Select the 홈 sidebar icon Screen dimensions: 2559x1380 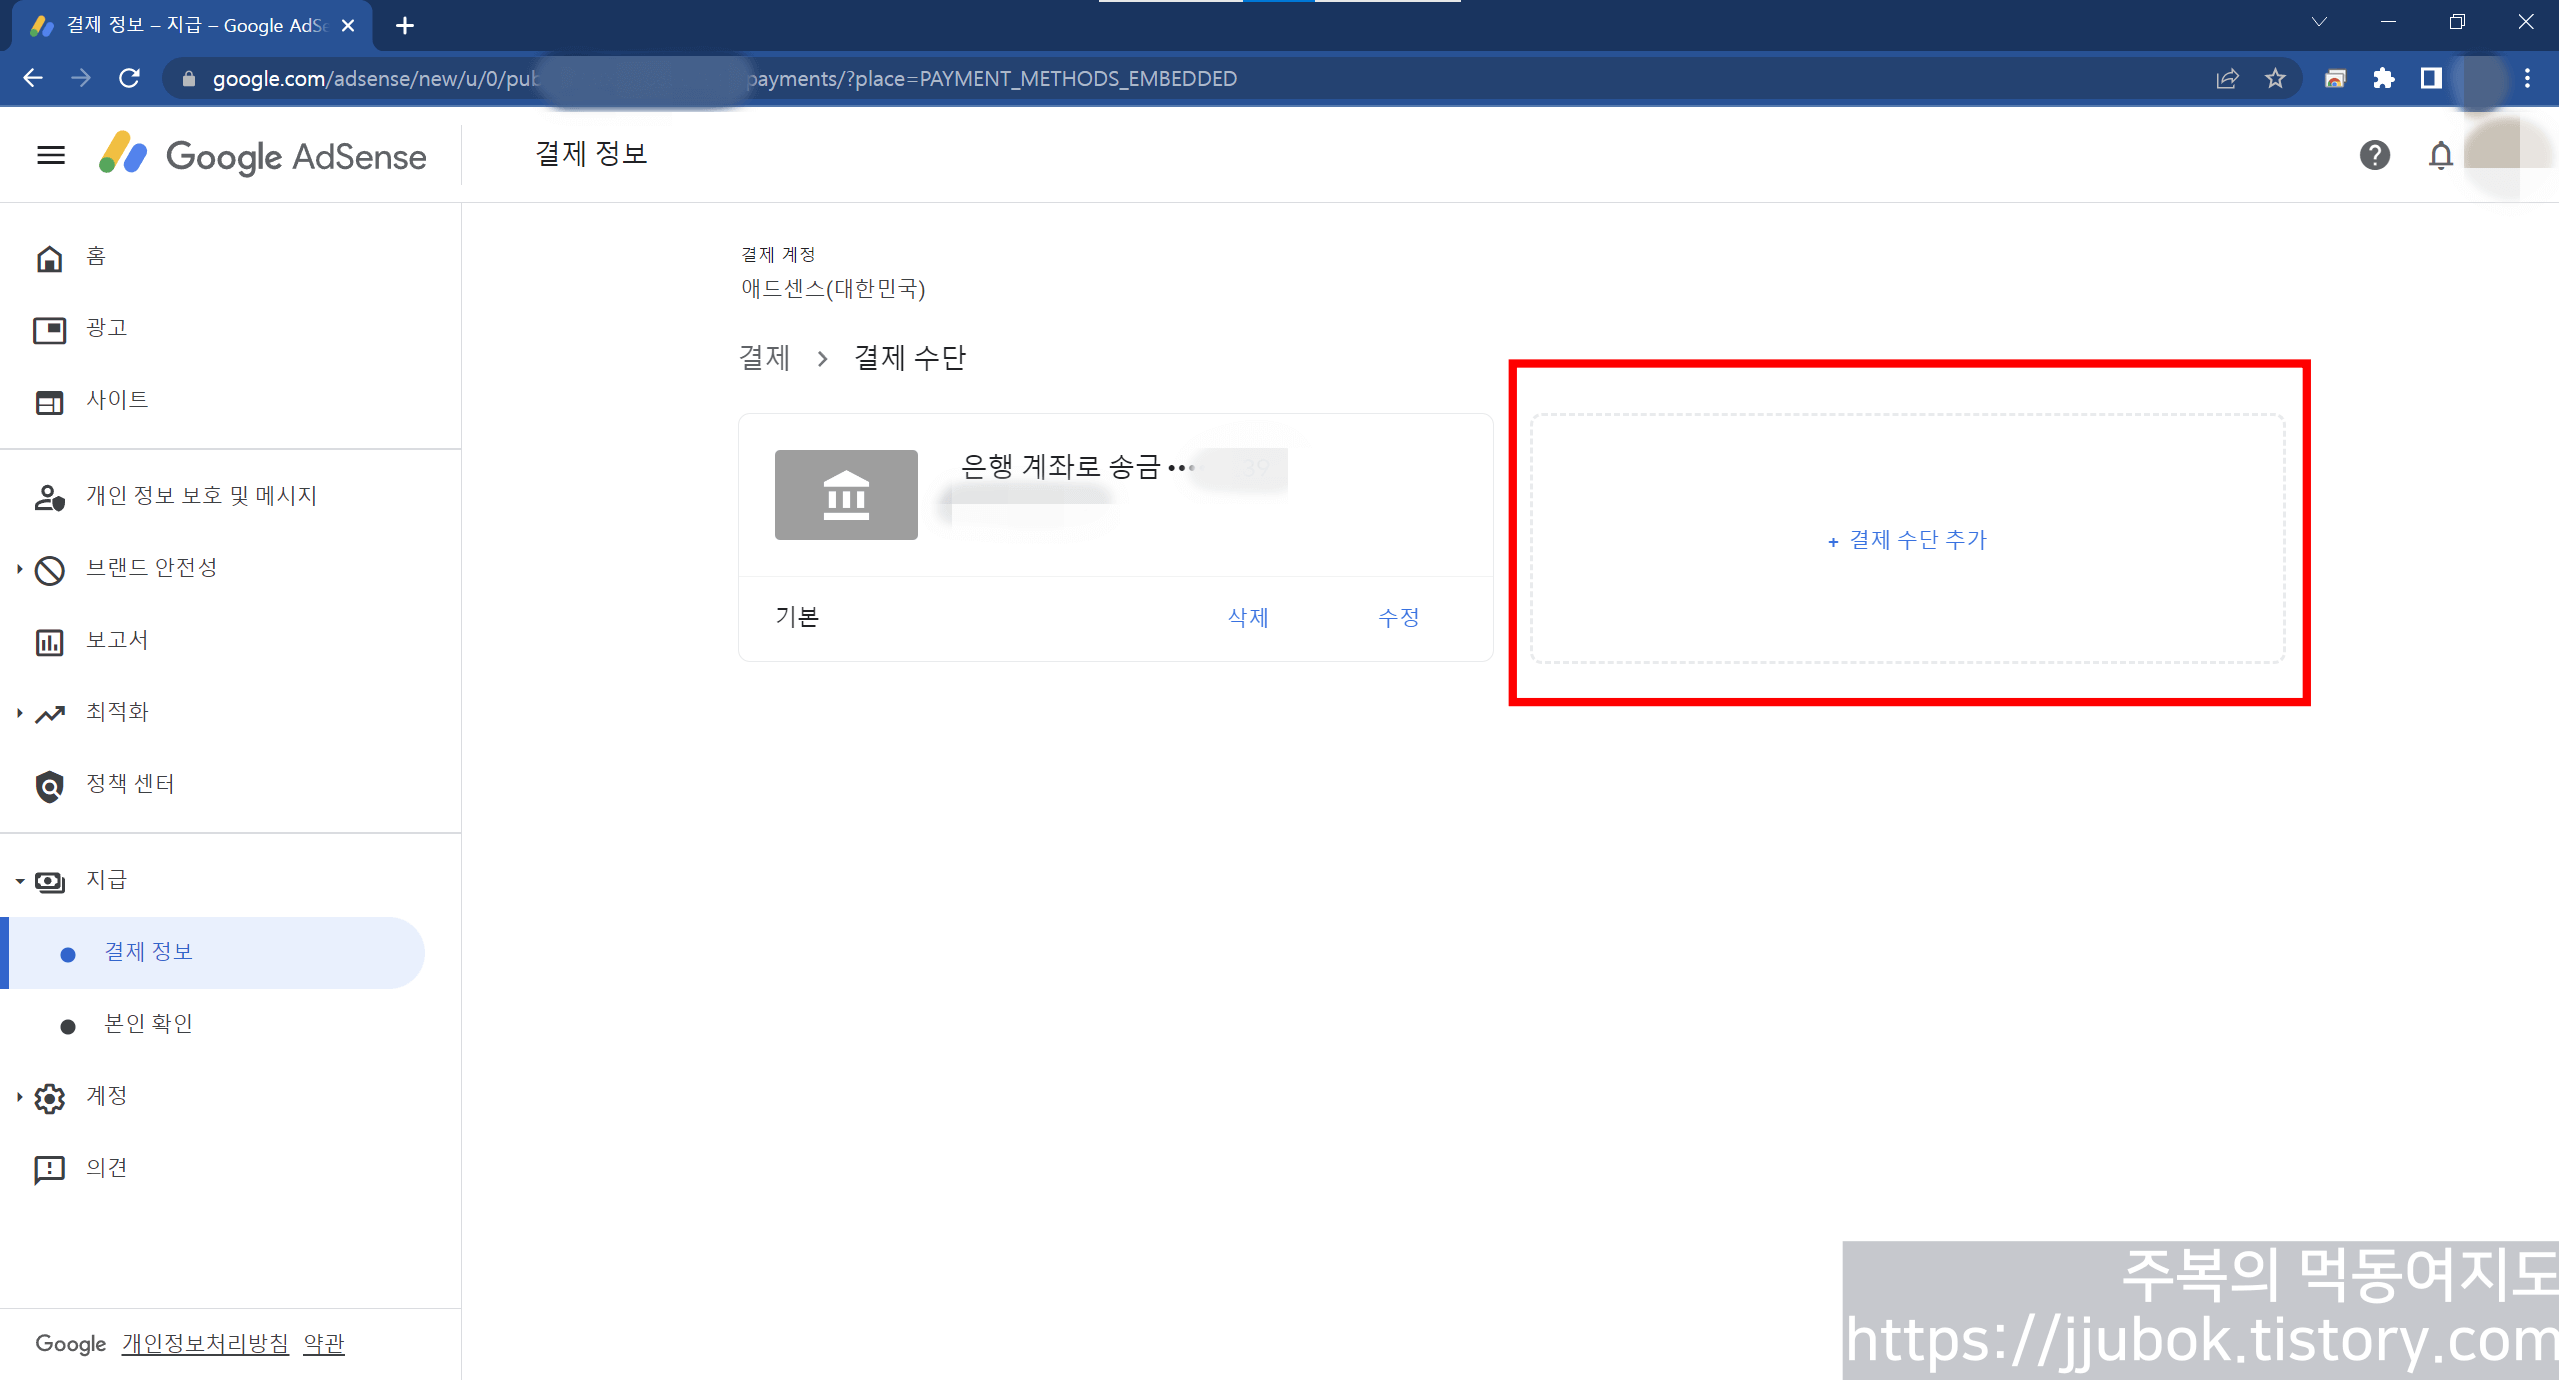[x=49, y=256]
